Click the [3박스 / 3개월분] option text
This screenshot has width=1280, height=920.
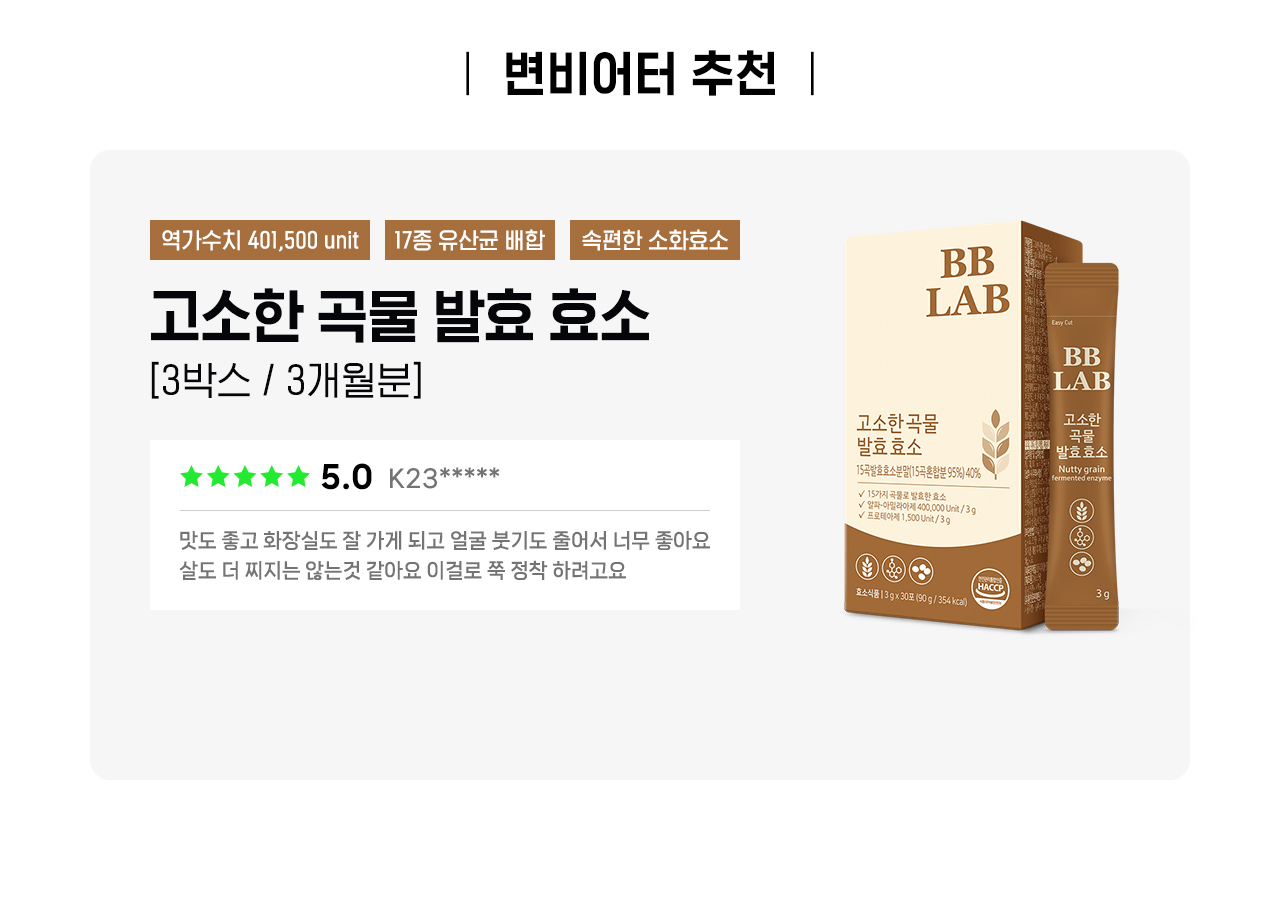point(286,381)
